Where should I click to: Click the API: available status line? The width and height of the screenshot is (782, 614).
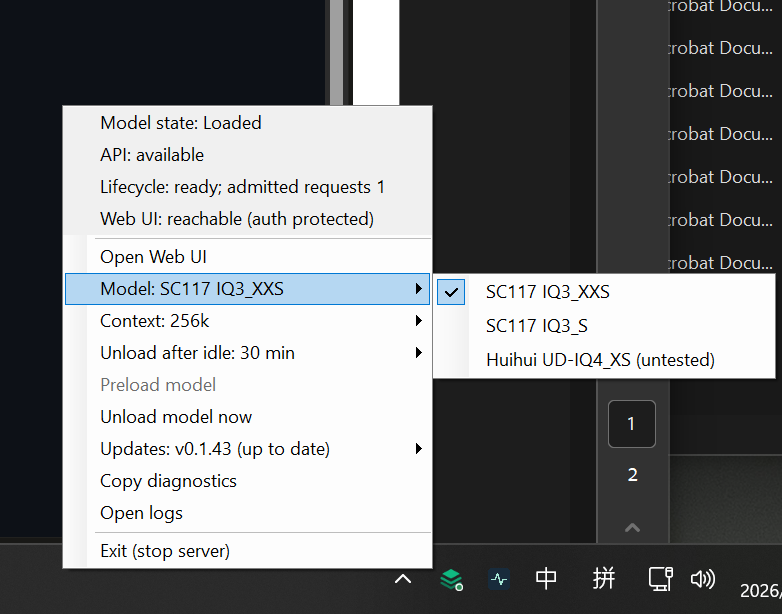247,155
